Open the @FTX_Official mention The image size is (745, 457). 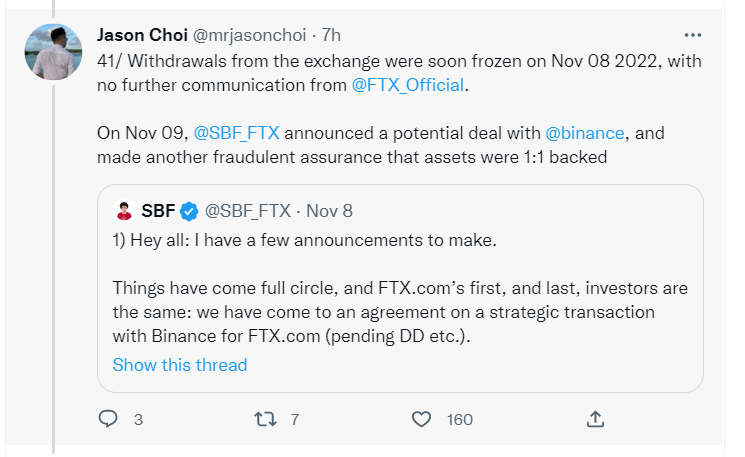point(408,84)
